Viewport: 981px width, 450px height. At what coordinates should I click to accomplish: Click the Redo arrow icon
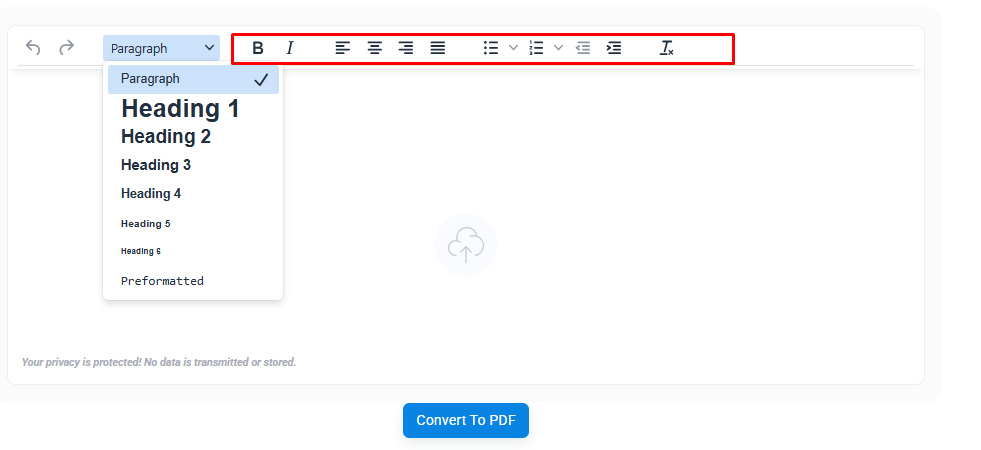tap(66, 48)
